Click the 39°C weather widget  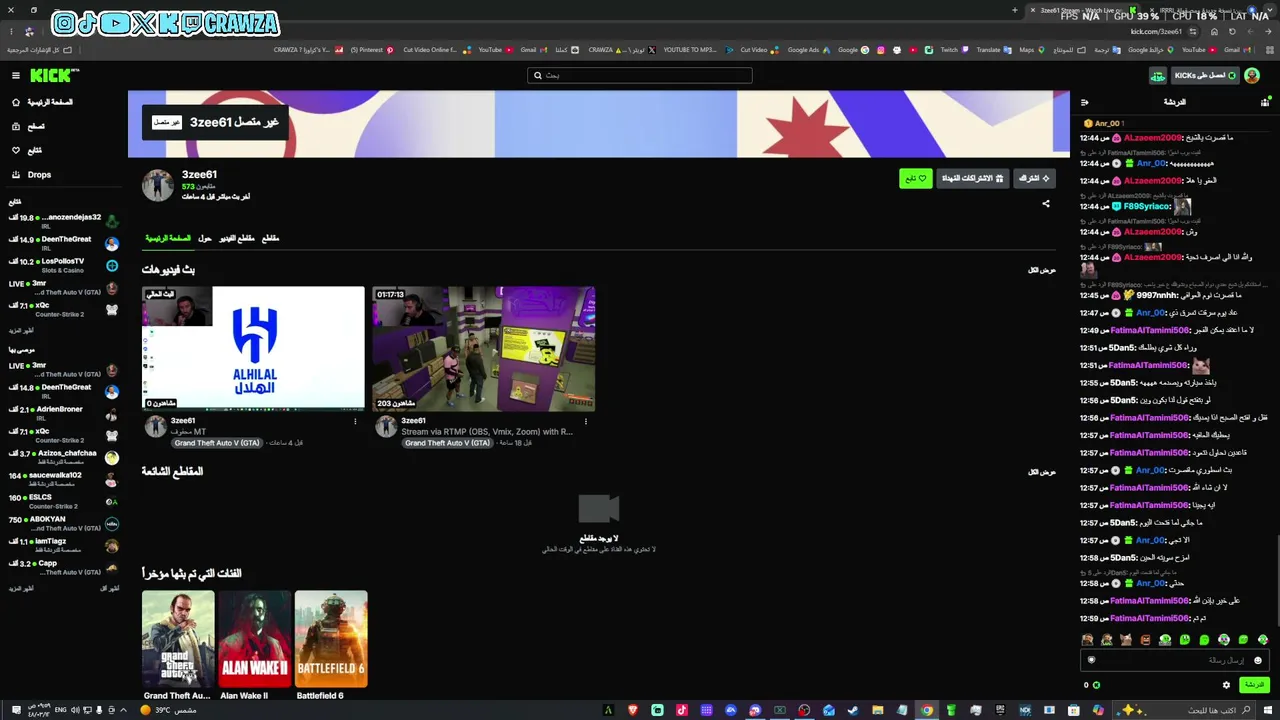point(167,710)
